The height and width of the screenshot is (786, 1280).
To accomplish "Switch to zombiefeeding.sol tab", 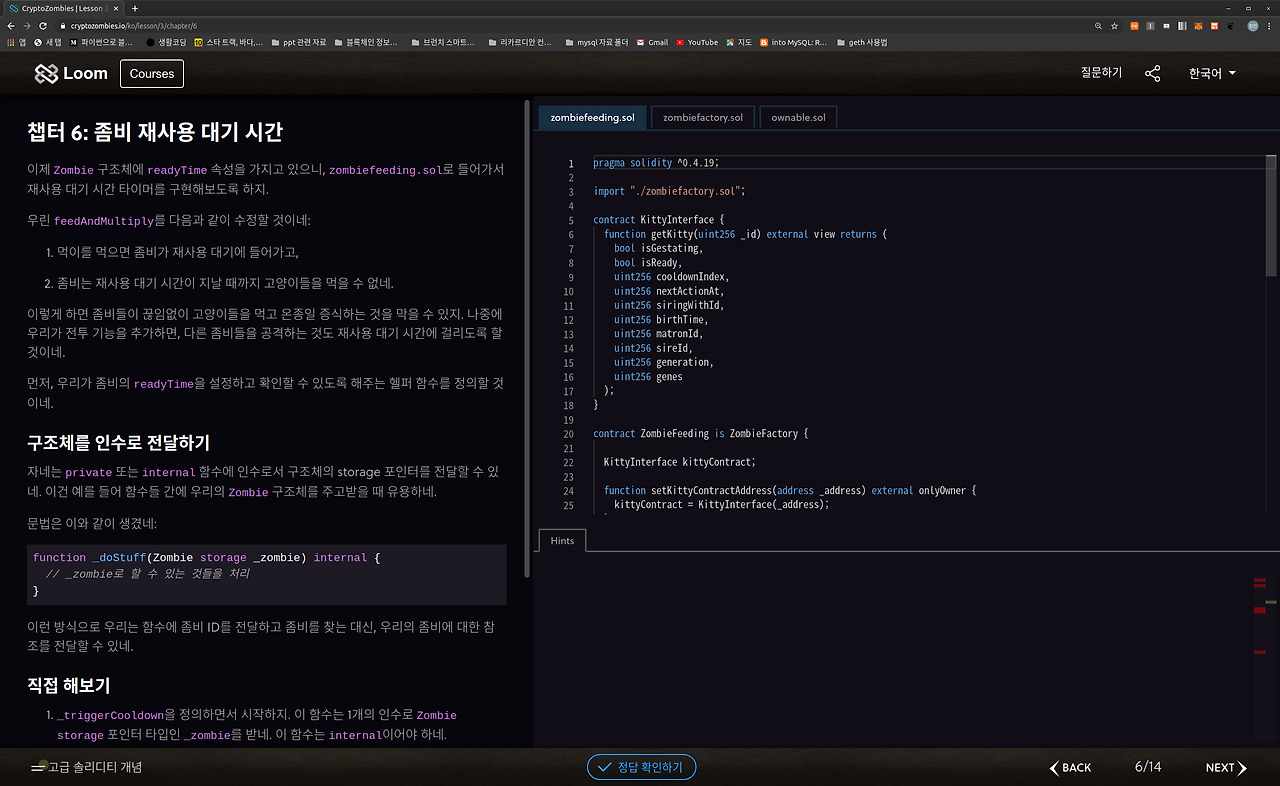I will click(594, 117).
